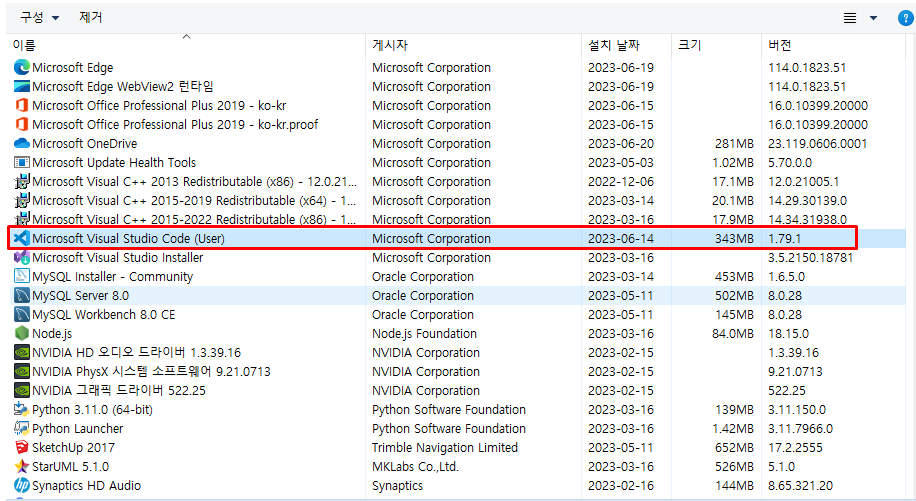Click the Visual Studio Code icon
Image resolution: width=916 pixels, height=501 pixels.
pos(22,238)
